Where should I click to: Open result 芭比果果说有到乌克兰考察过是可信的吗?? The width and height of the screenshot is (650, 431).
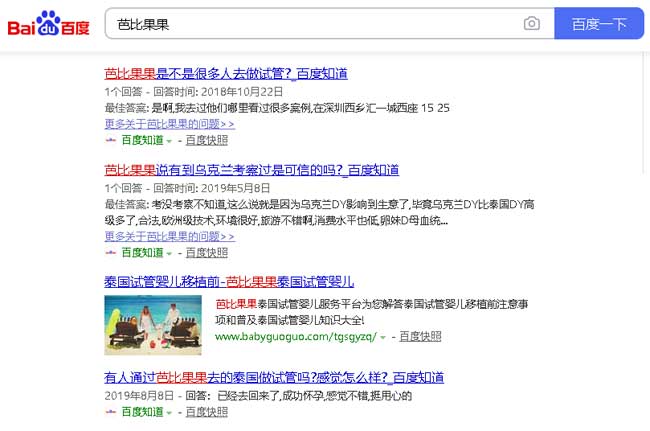[252, 170]
